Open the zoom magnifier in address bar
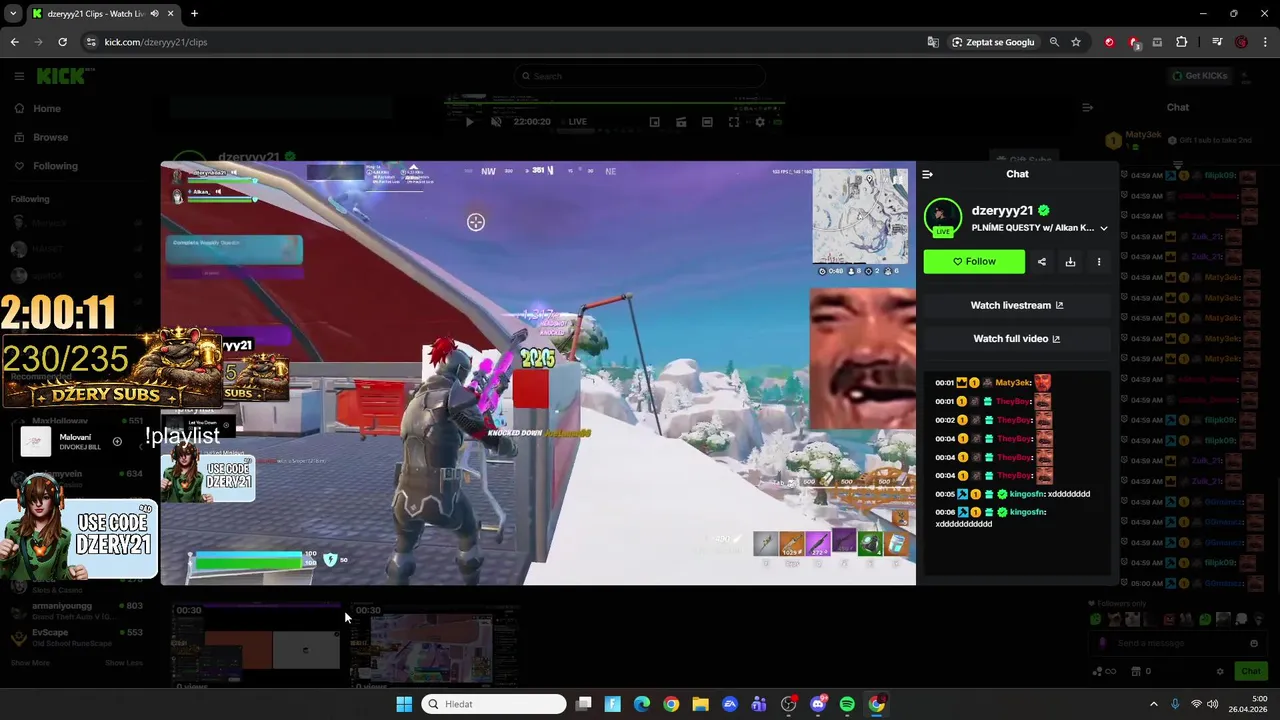Viewport: 1280px width, 720px height. pyautogui.click(x=1054, y=42)
